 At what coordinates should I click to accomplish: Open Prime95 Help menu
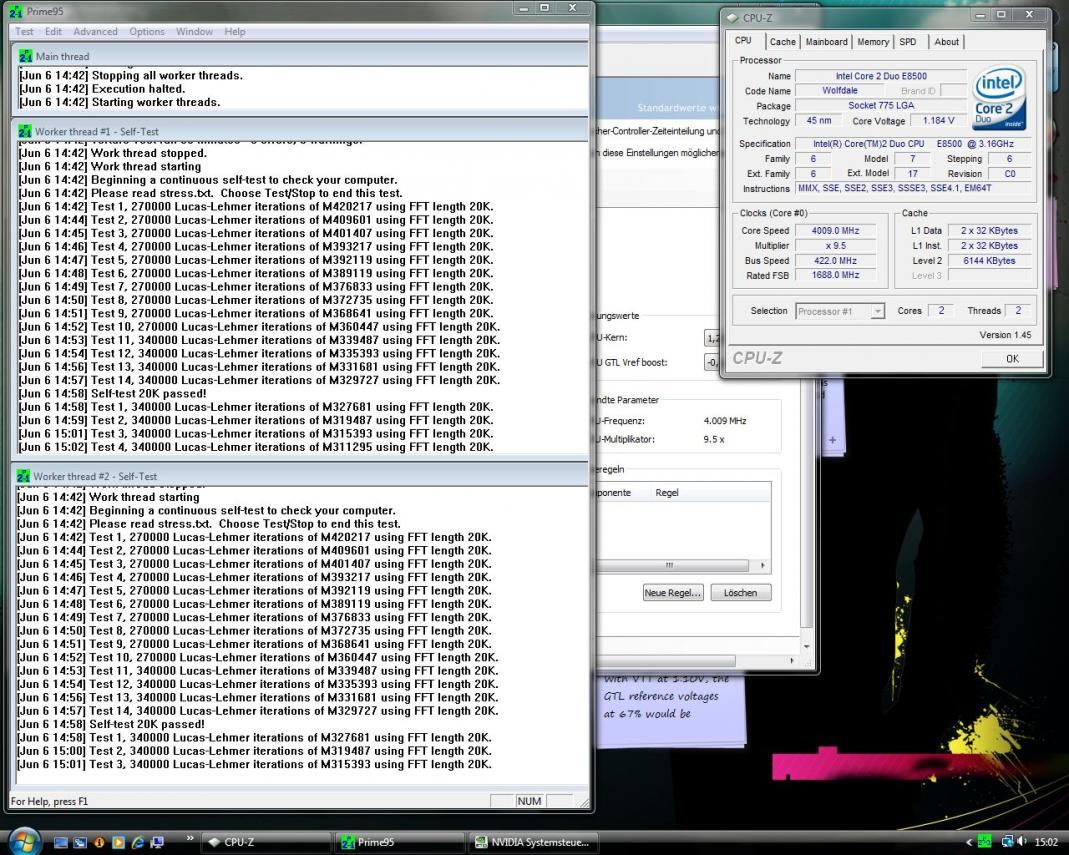tap(235, 31)
